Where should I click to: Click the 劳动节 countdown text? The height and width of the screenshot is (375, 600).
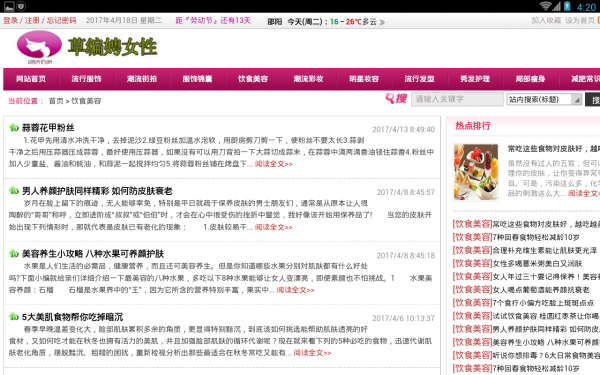point(213,21)
